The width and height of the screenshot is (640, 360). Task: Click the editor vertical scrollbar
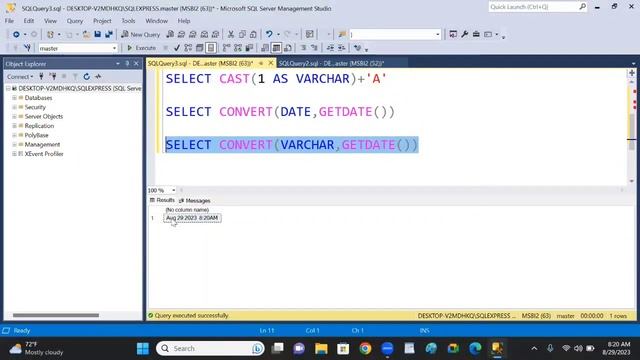coord(631,131)
